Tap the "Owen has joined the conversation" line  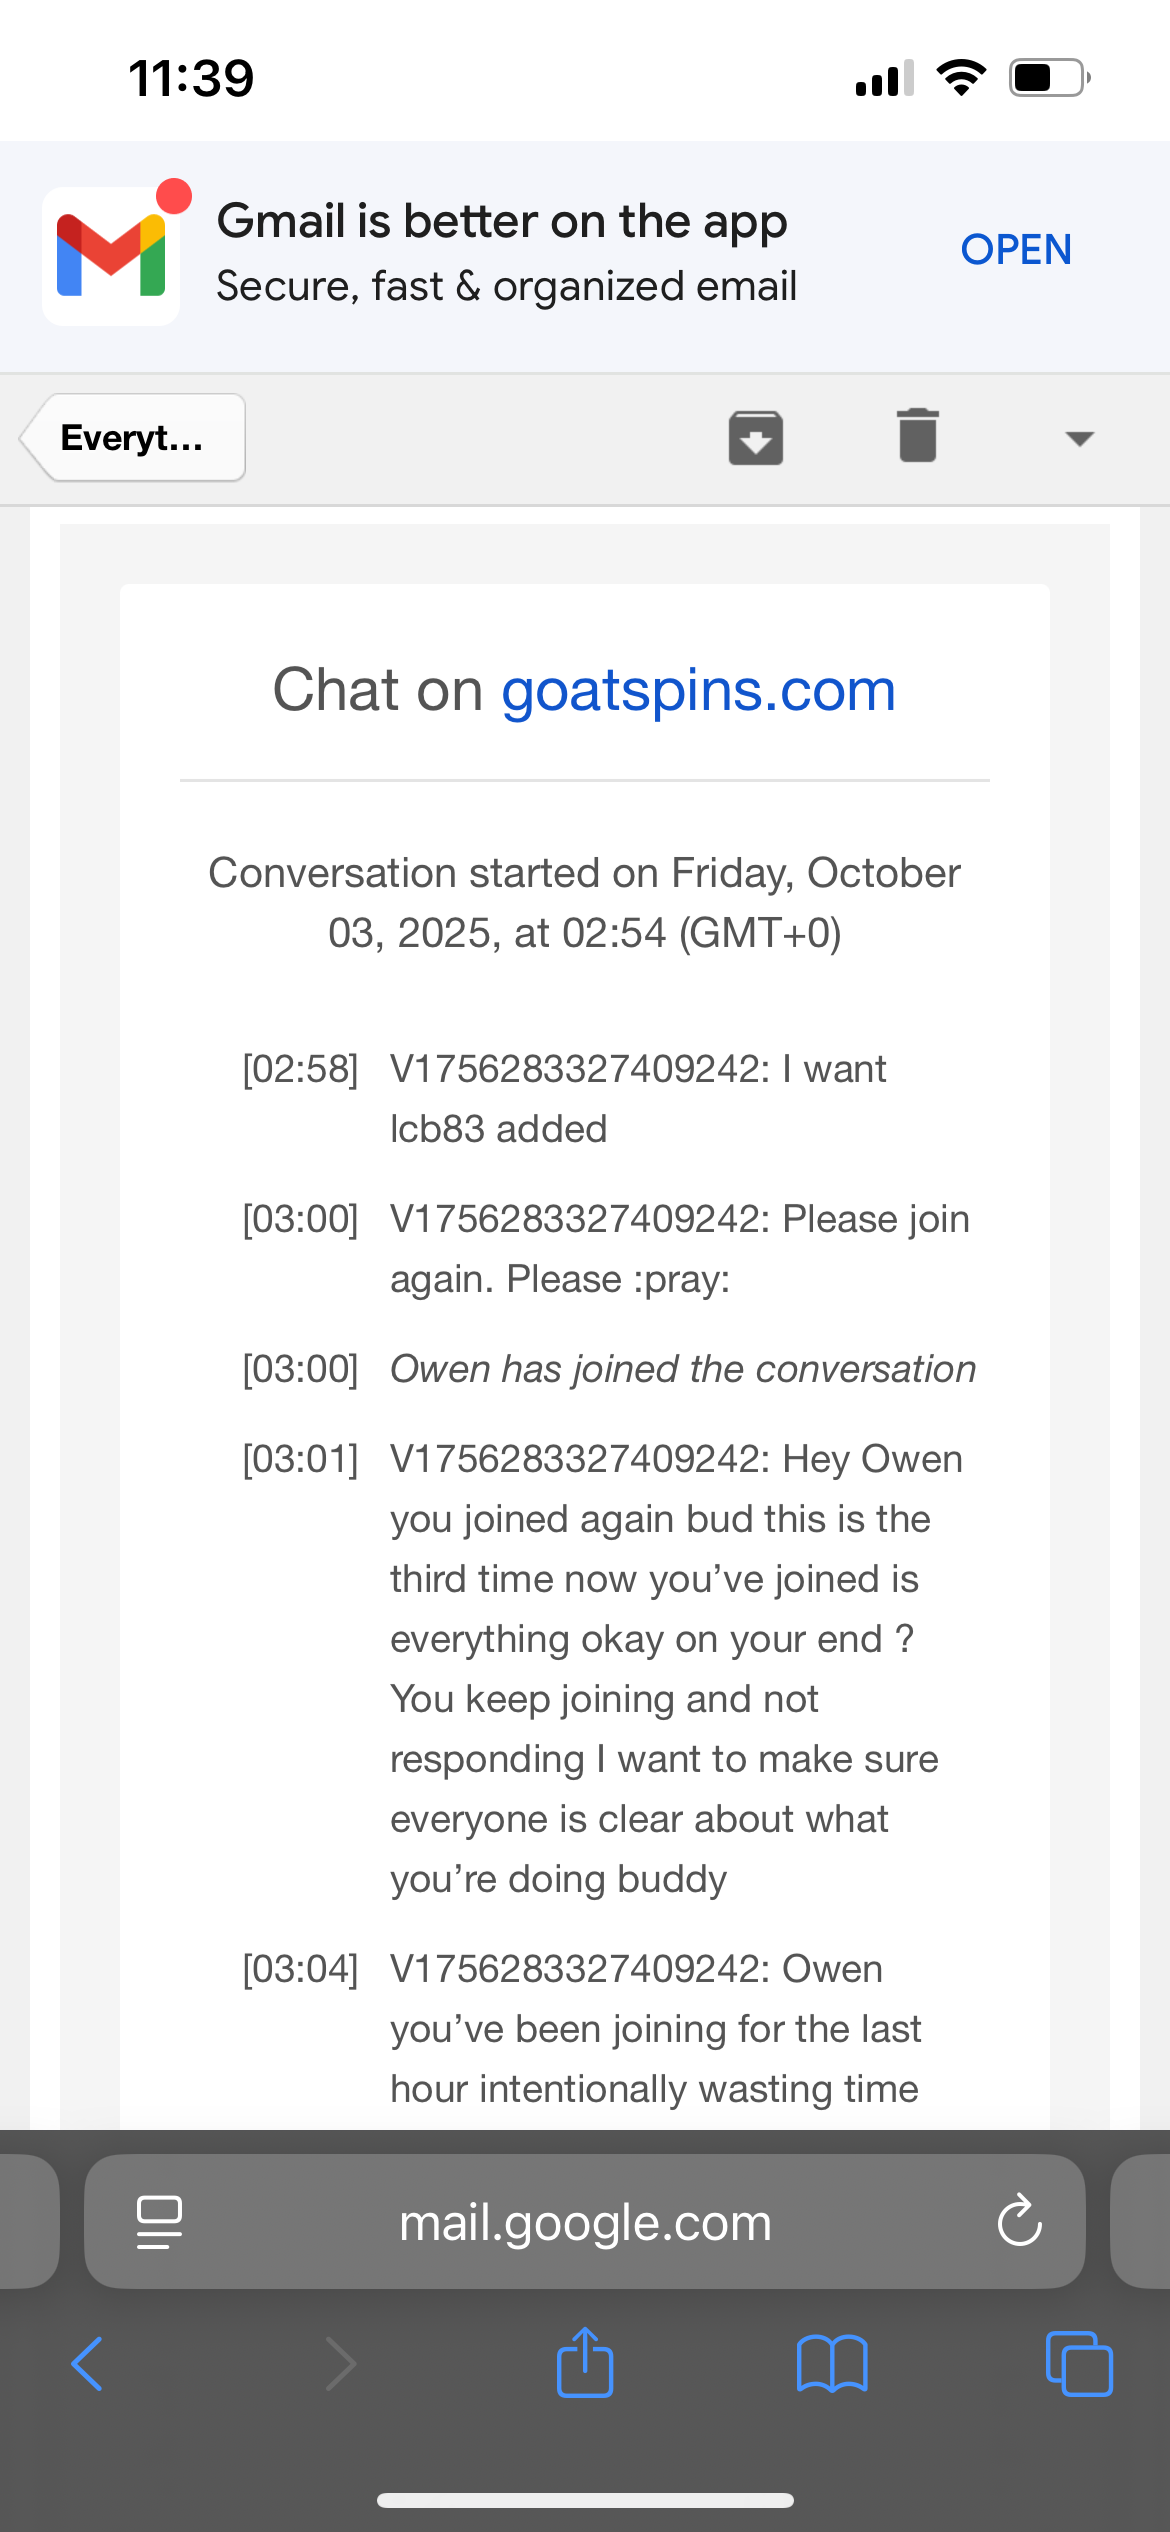[683, 1369]
